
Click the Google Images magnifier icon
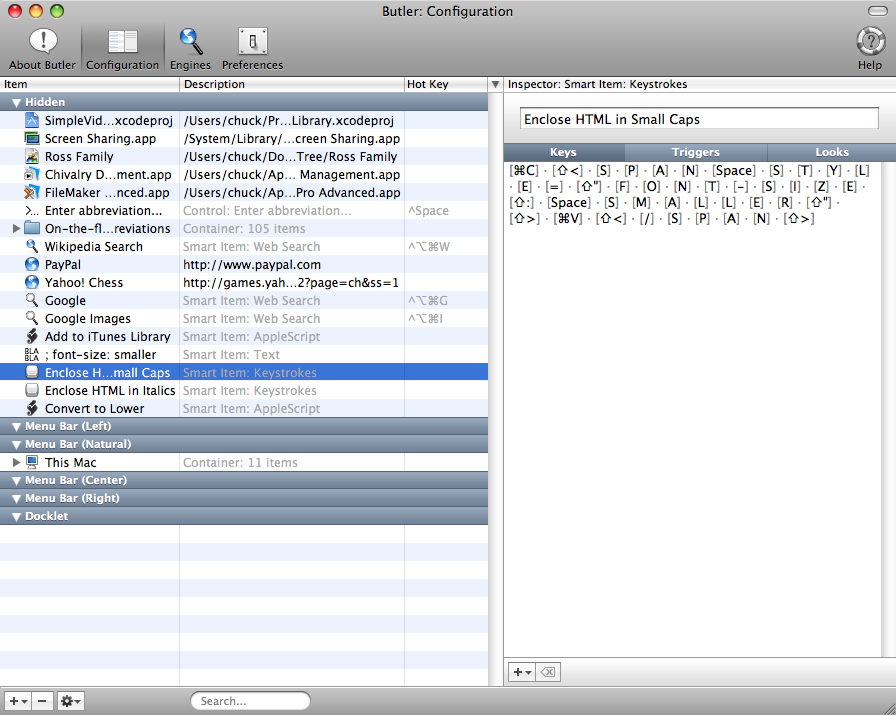click(x=32, y=318)
